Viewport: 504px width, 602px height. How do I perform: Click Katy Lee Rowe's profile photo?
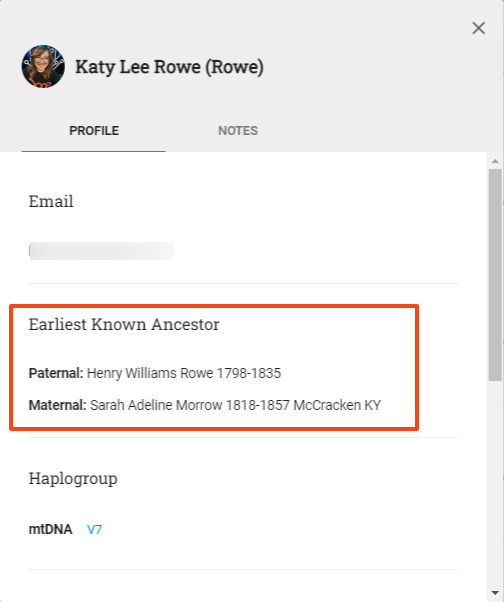(x=43, y=66)
